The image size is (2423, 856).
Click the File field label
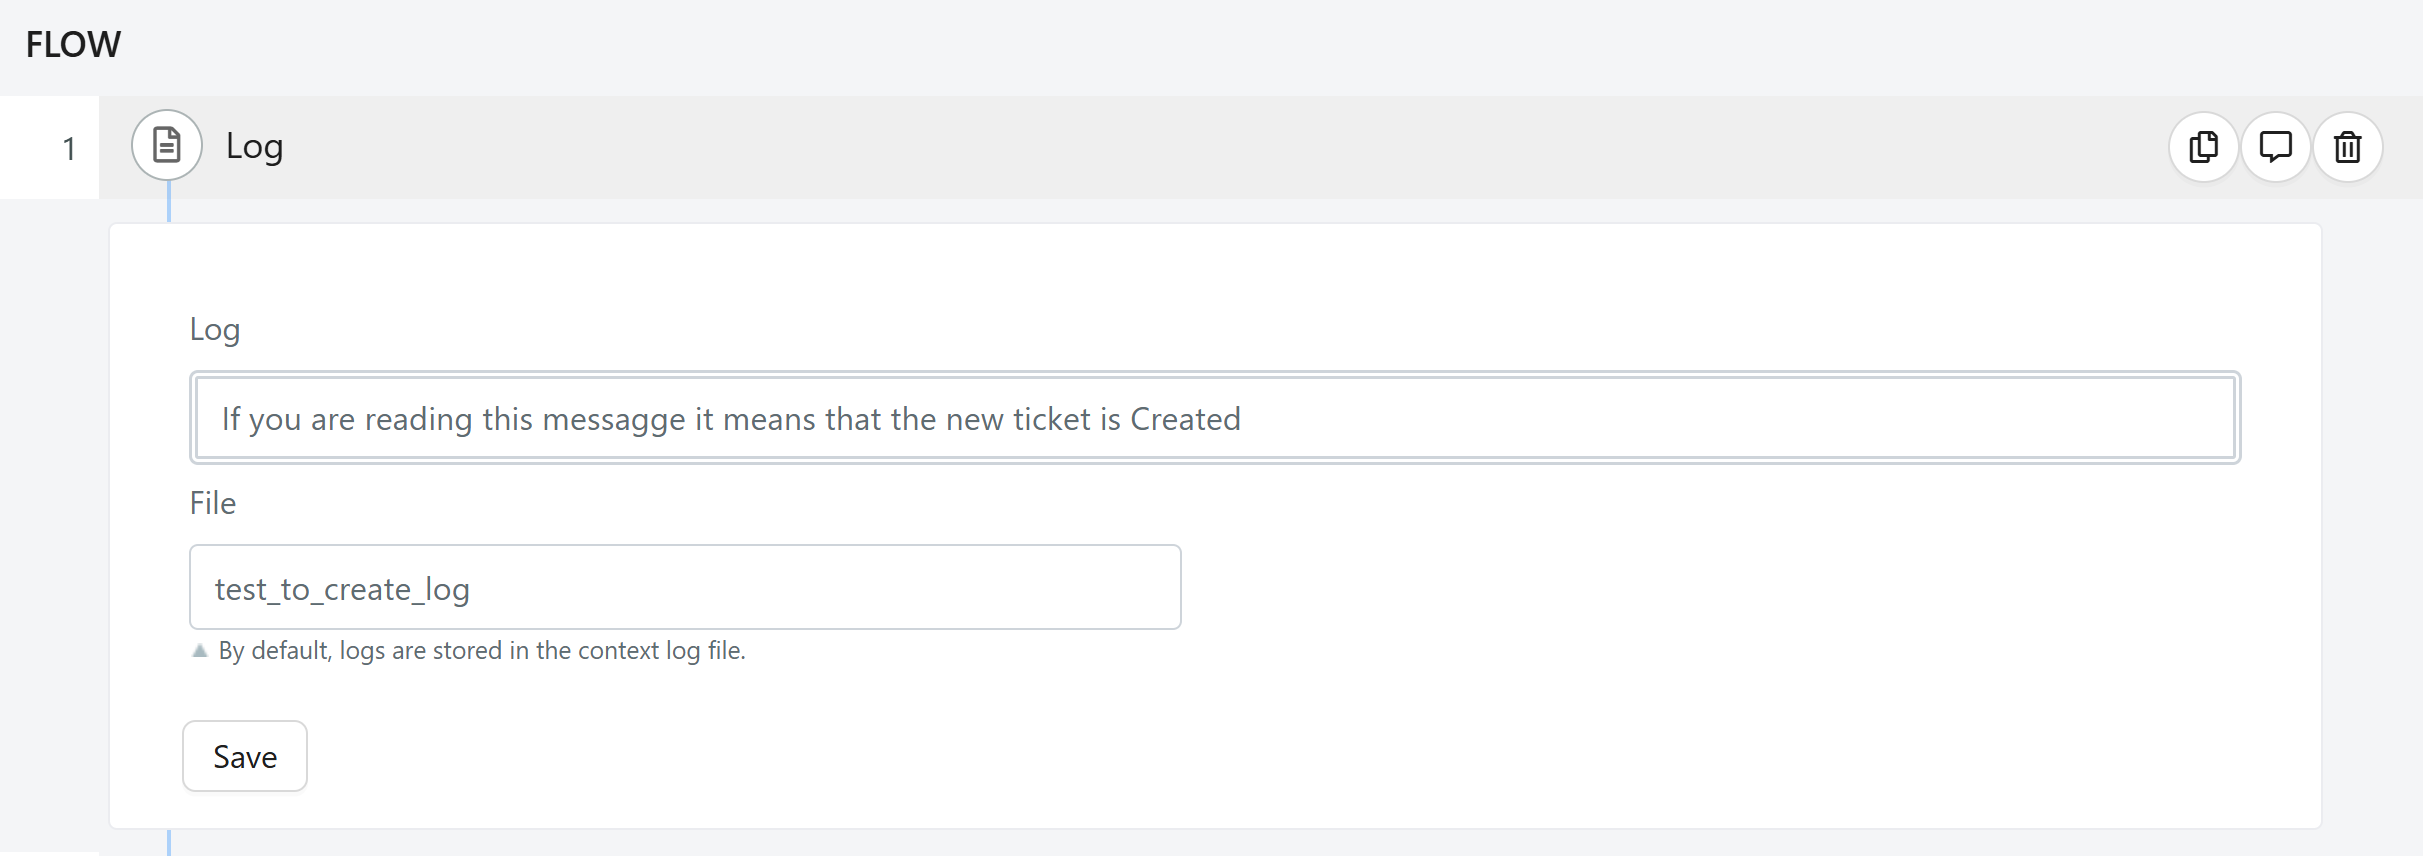(x=213, y=503)
